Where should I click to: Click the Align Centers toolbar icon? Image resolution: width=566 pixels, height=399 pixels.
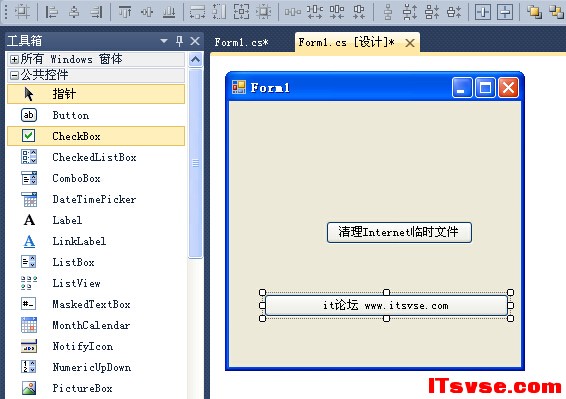[x=74, y=12]
